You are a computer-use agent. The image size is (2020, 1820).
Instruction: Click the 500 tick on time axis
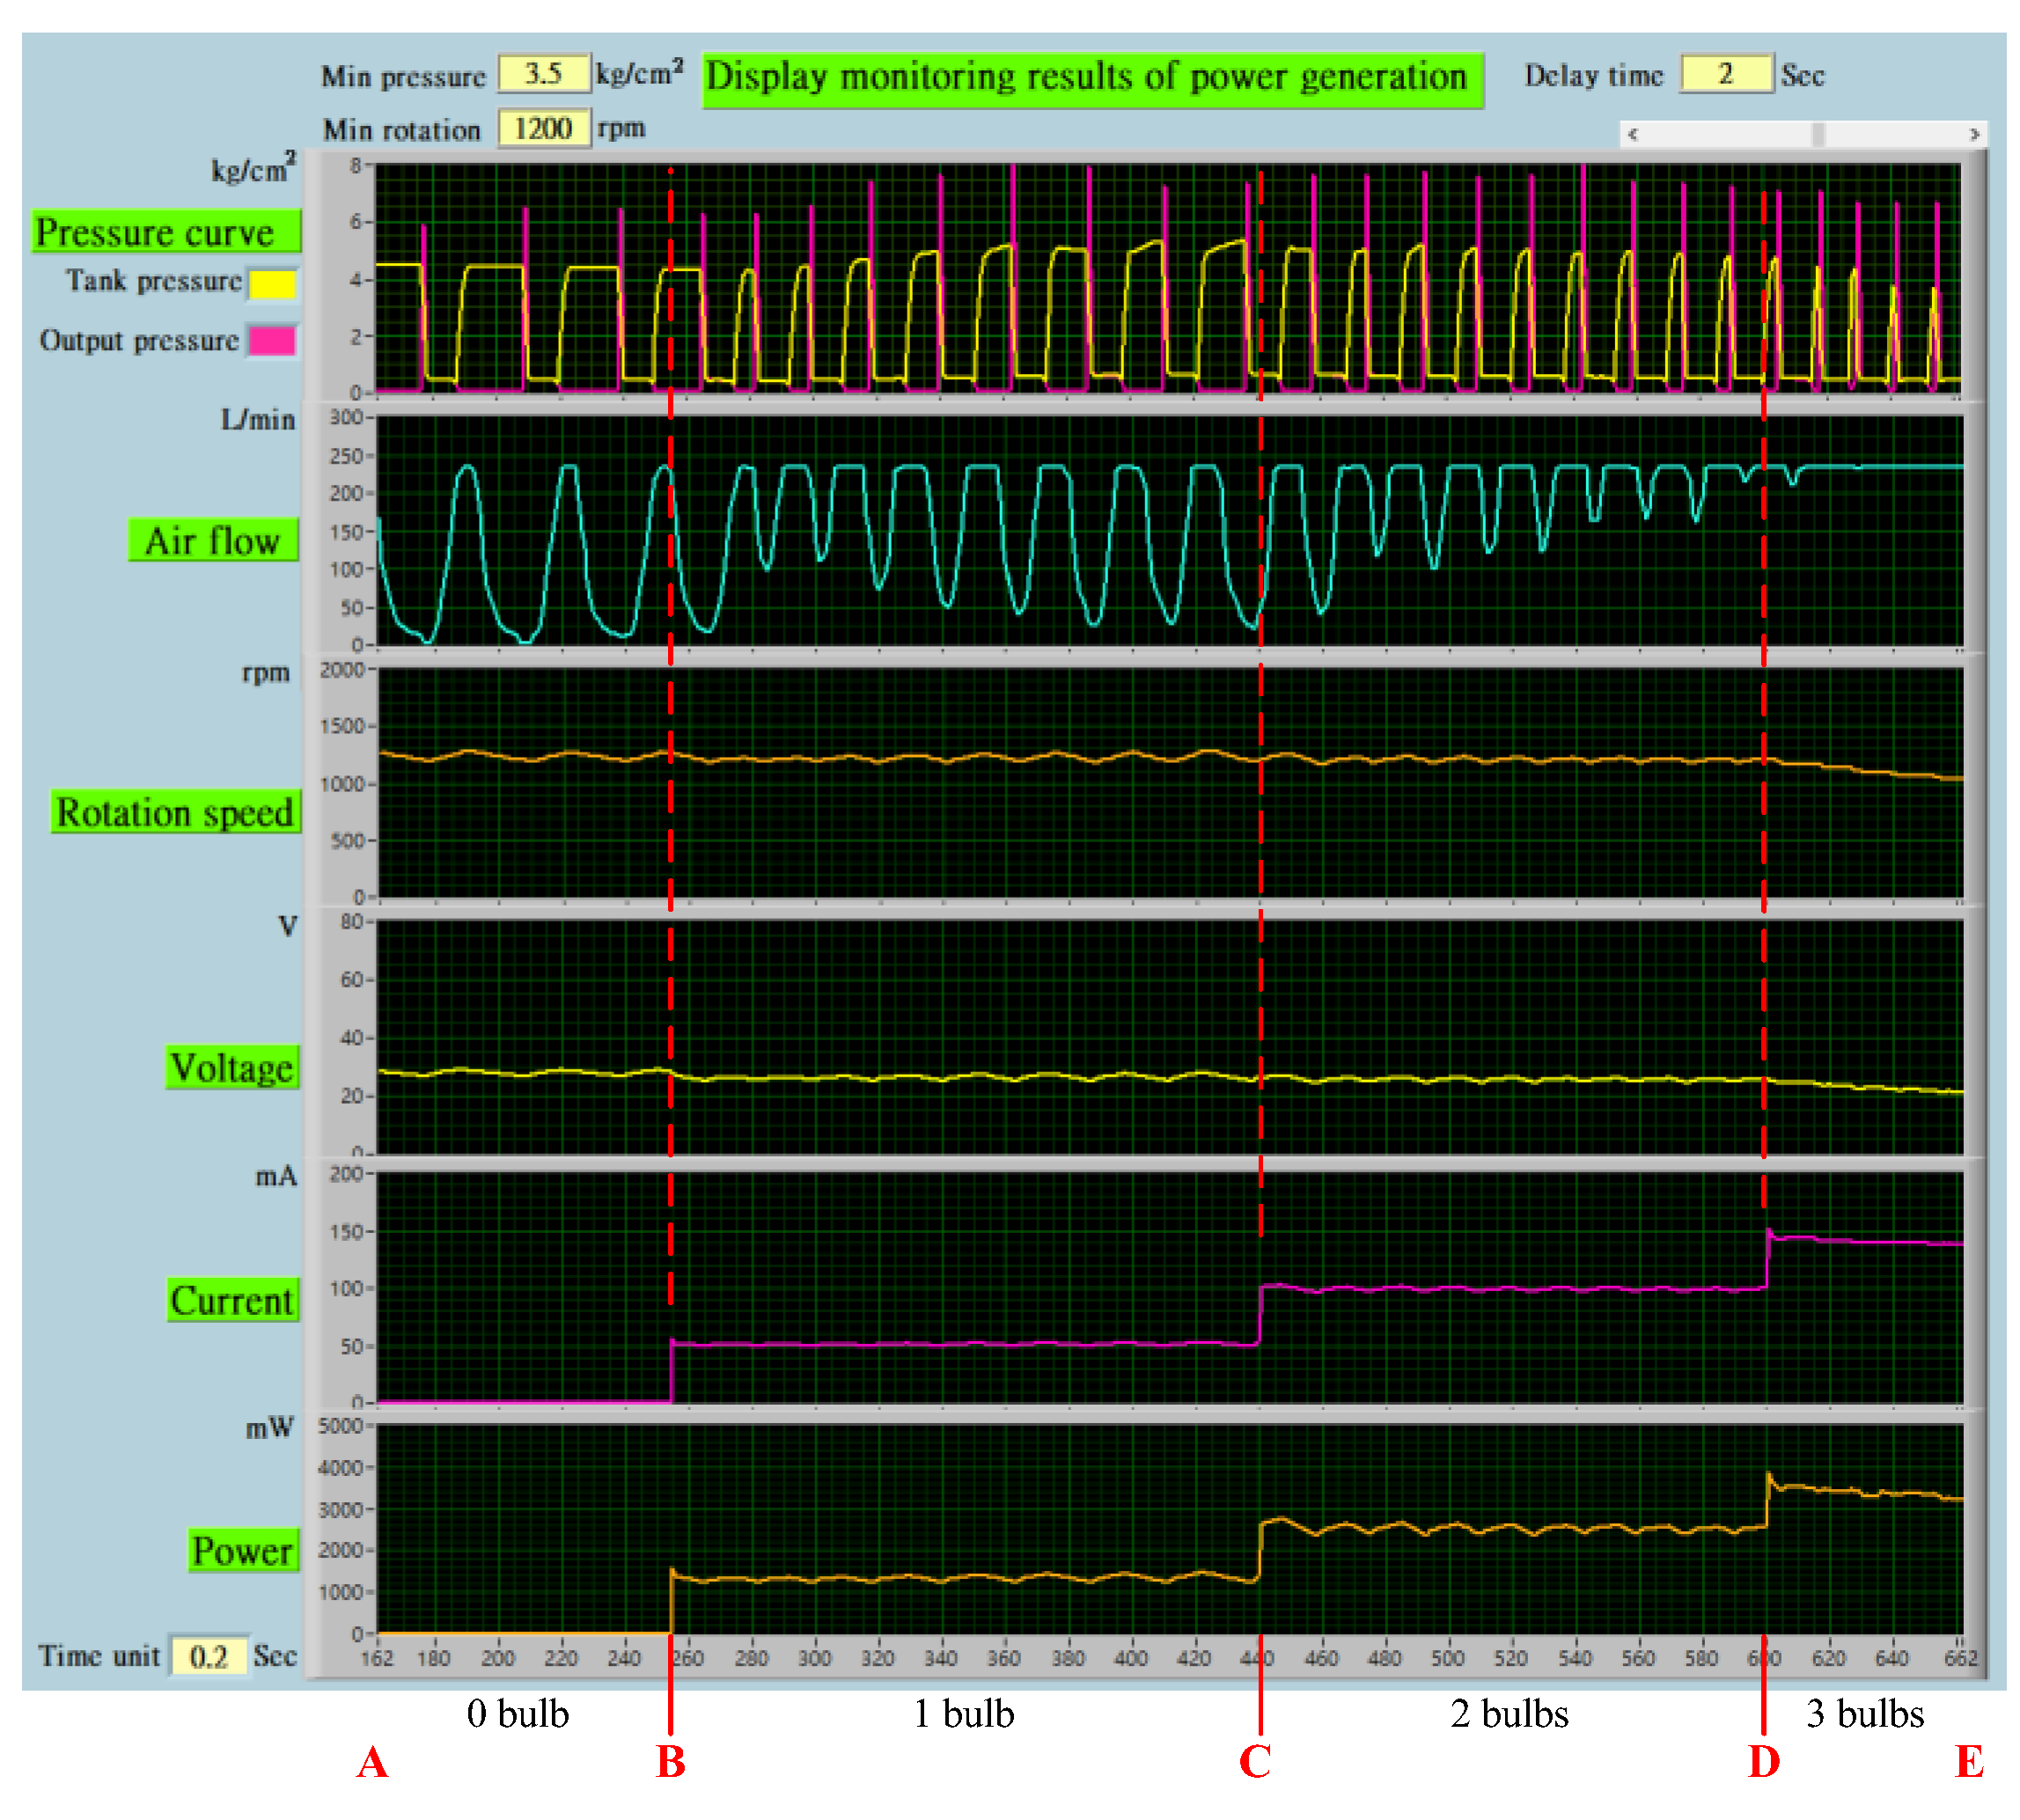tap(1447, 1659)
